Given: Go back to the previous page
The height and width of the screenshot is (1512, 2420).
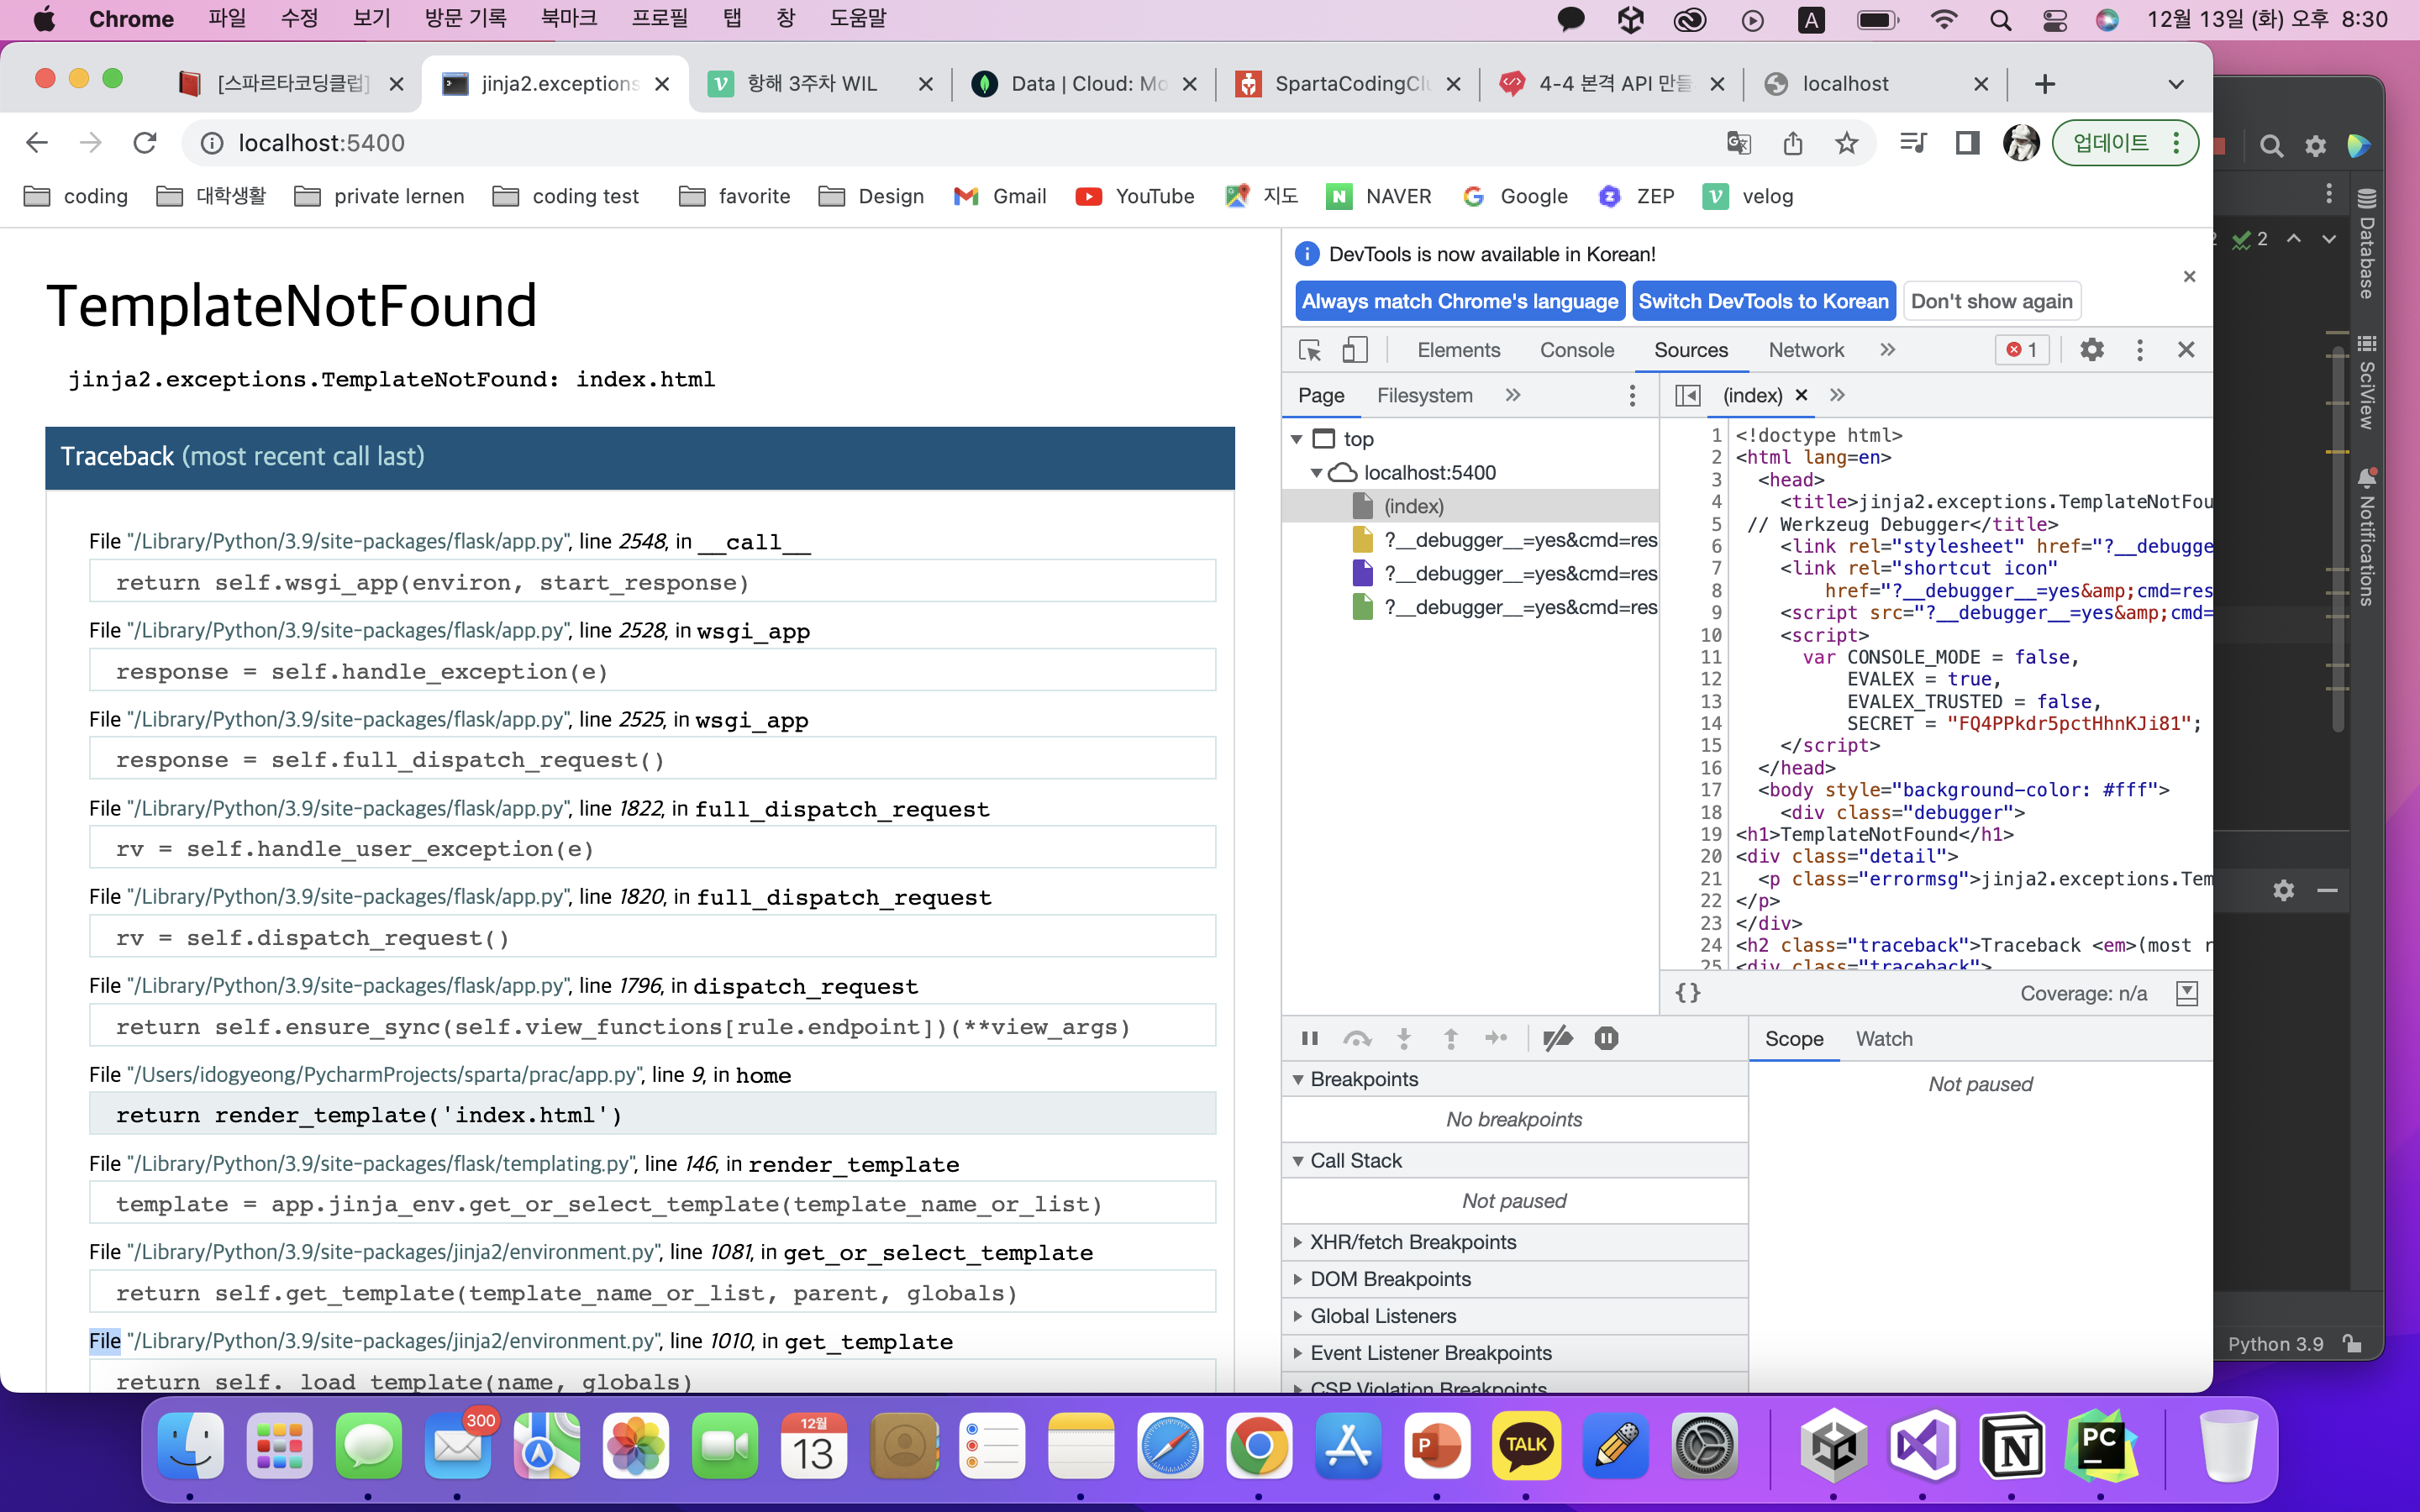Looking at the screenshot, I should coord(37,143).
